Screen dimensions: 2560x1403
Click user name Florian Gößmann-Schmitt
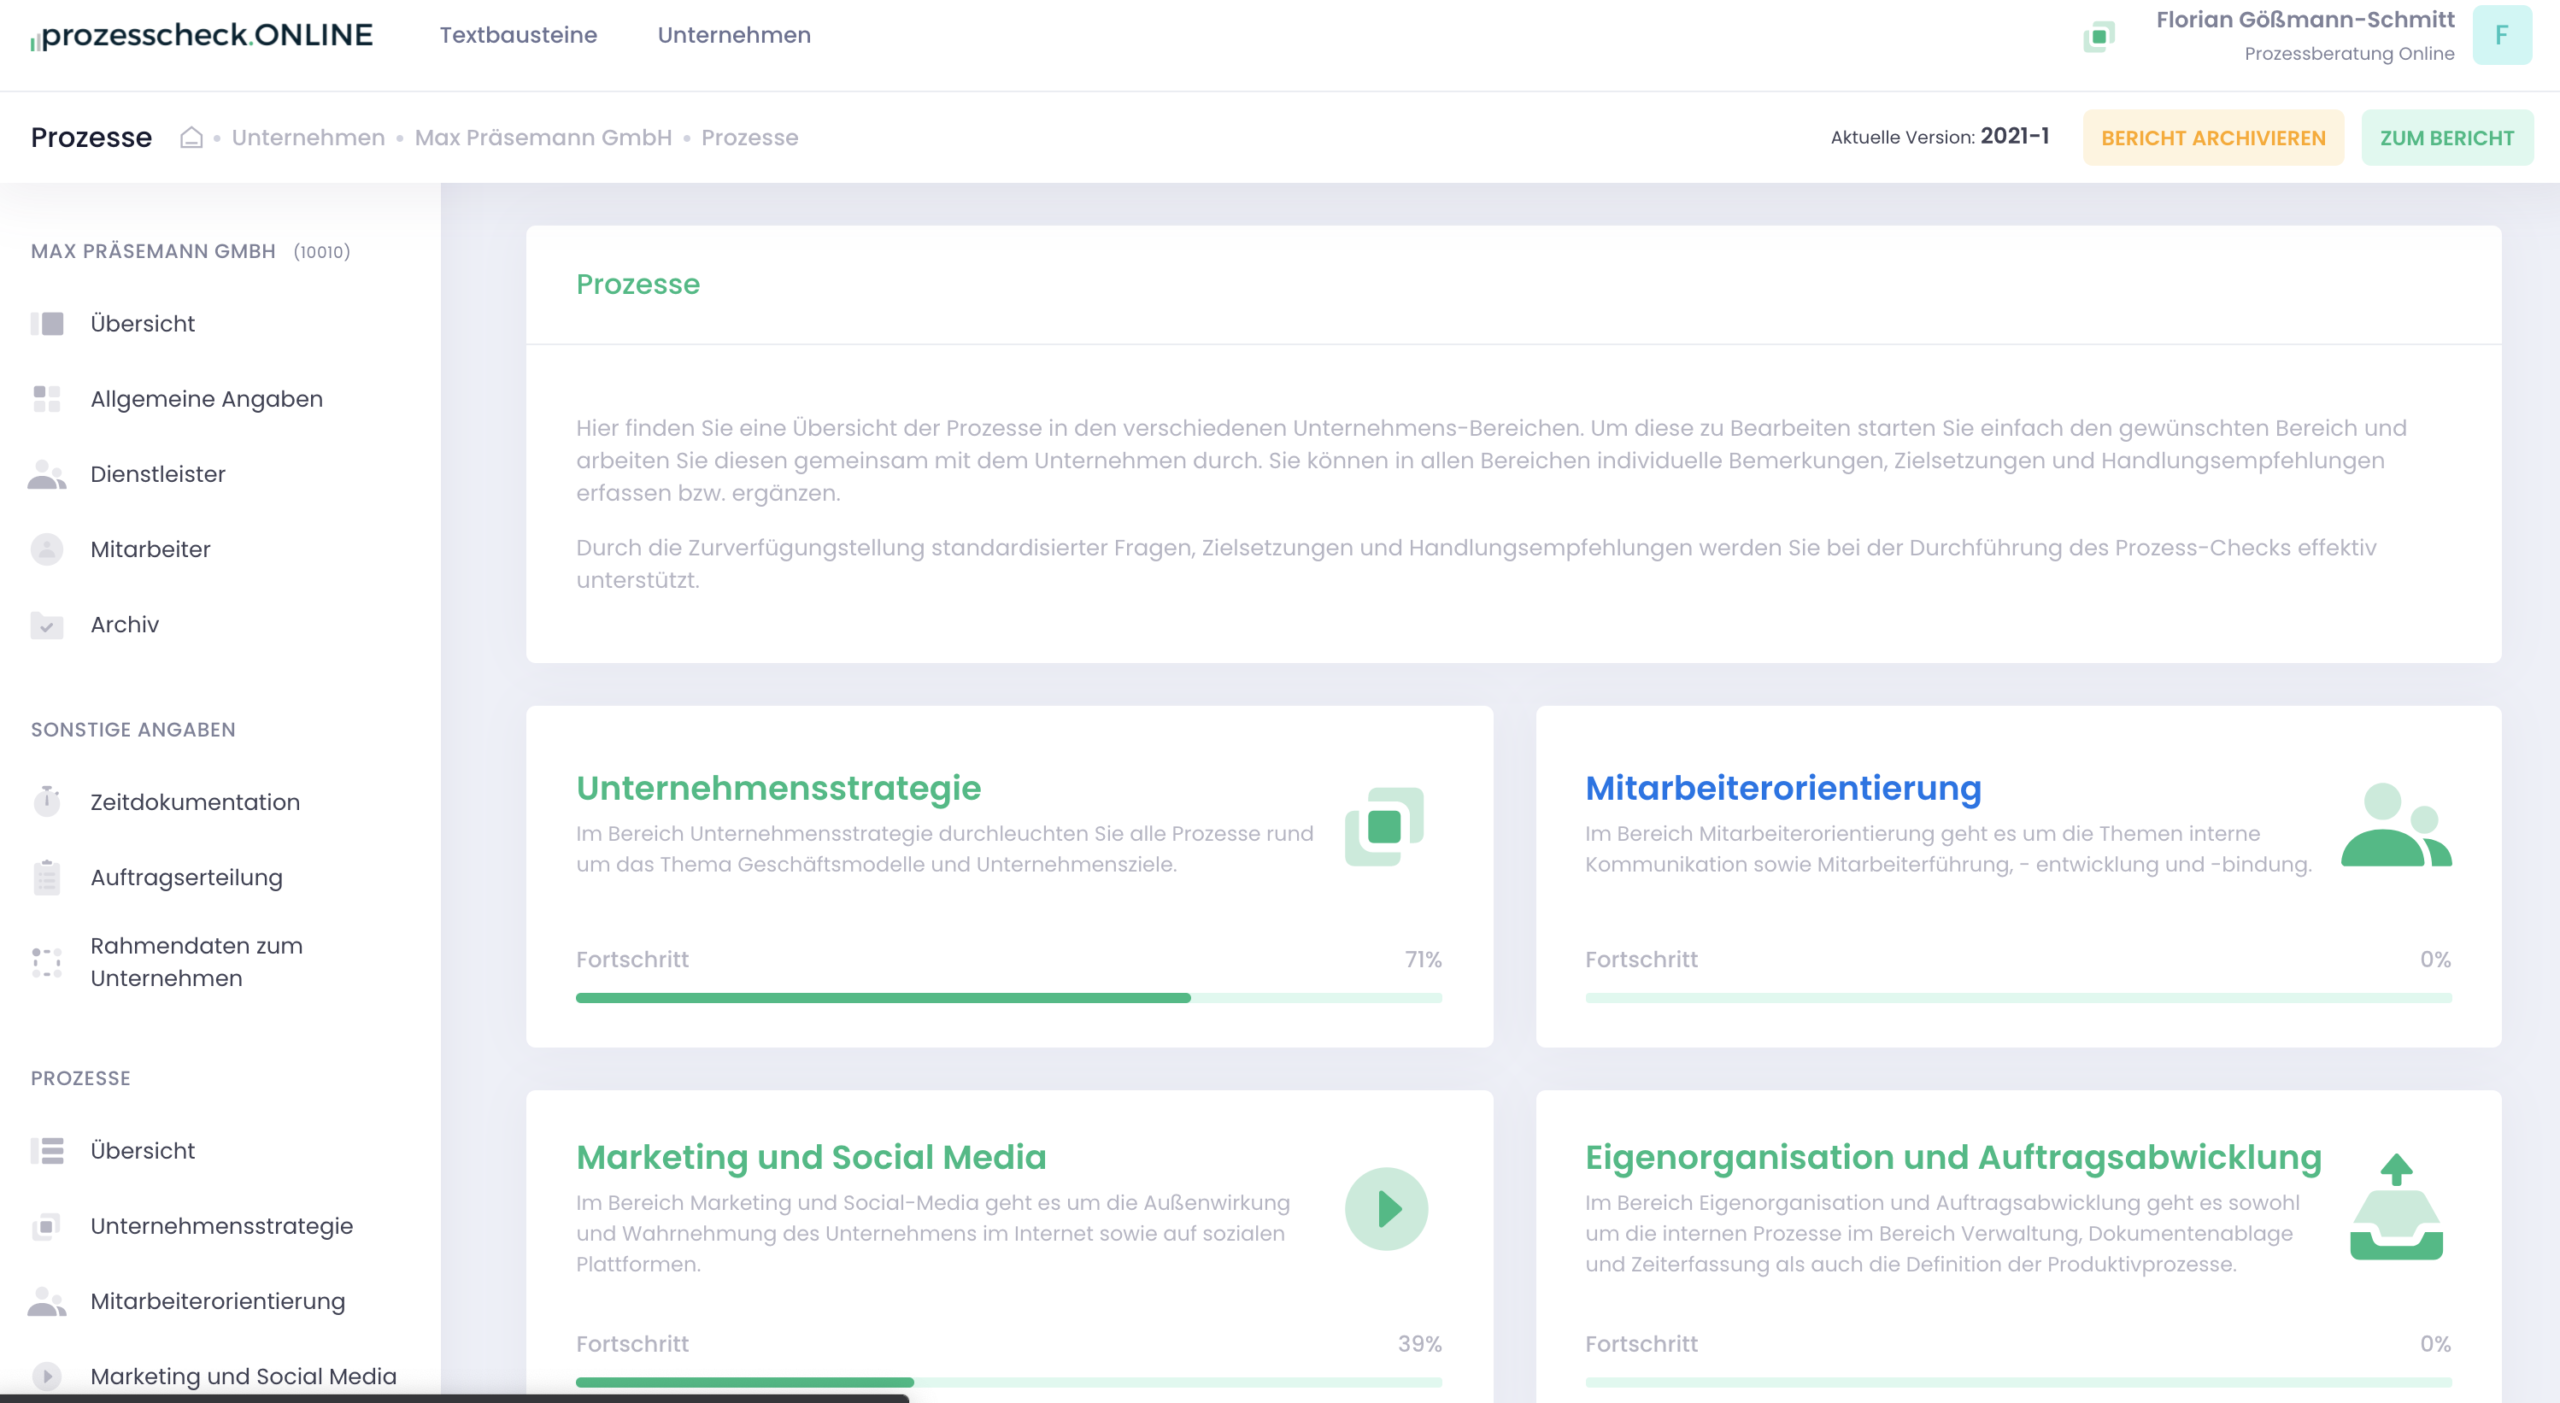[x=2305, y=20]
